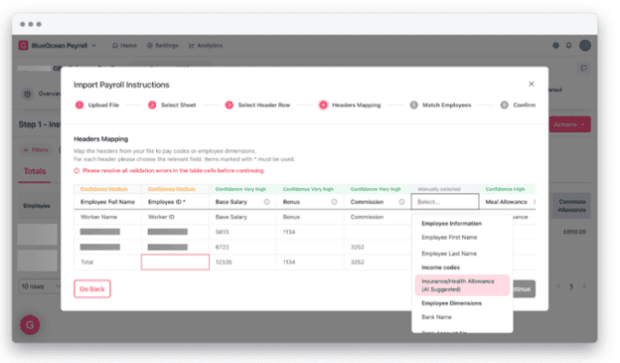Screen dimensions: 620x363
Task: Go to Select Header Row step
Action: [x=257, y=105]
